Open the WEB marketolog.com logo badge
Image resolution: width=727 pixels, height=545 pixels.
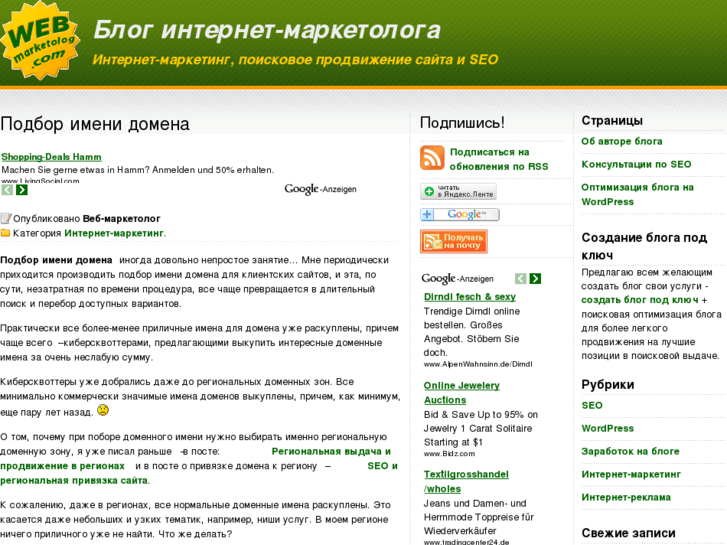40,40
